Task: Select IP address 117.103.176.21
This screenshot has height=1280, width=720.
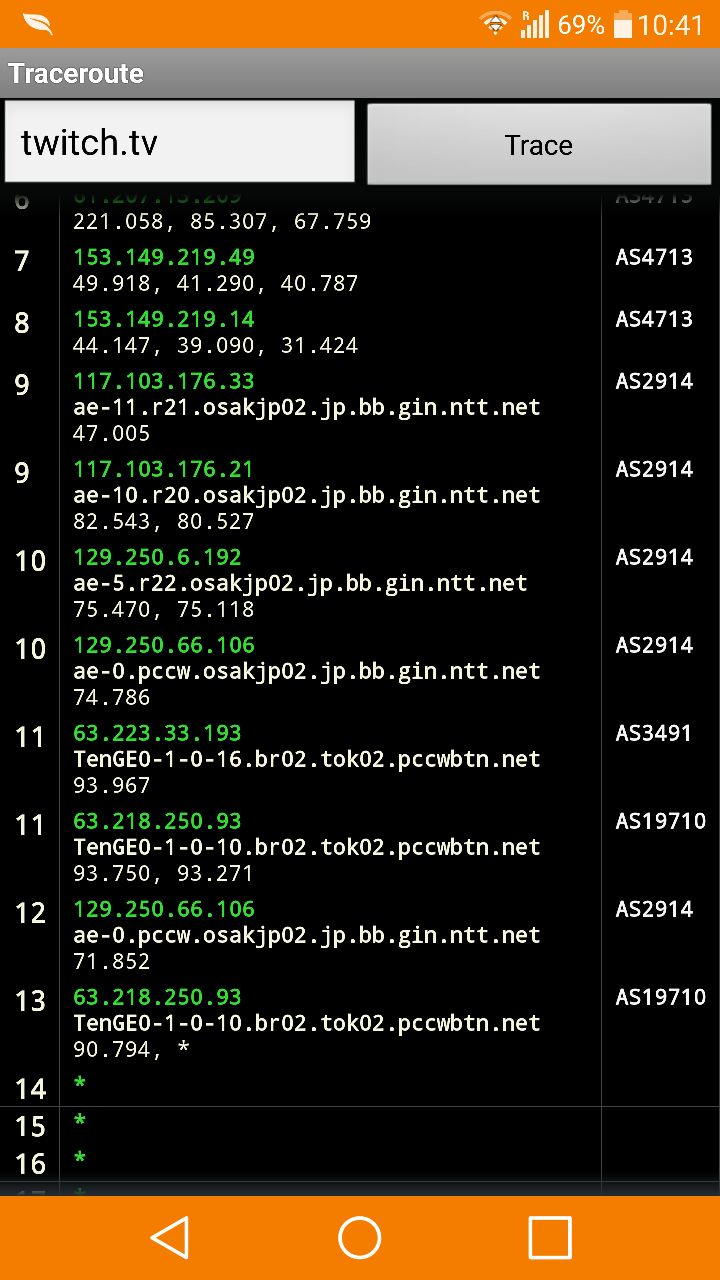Action: click(x=164, y=469)
